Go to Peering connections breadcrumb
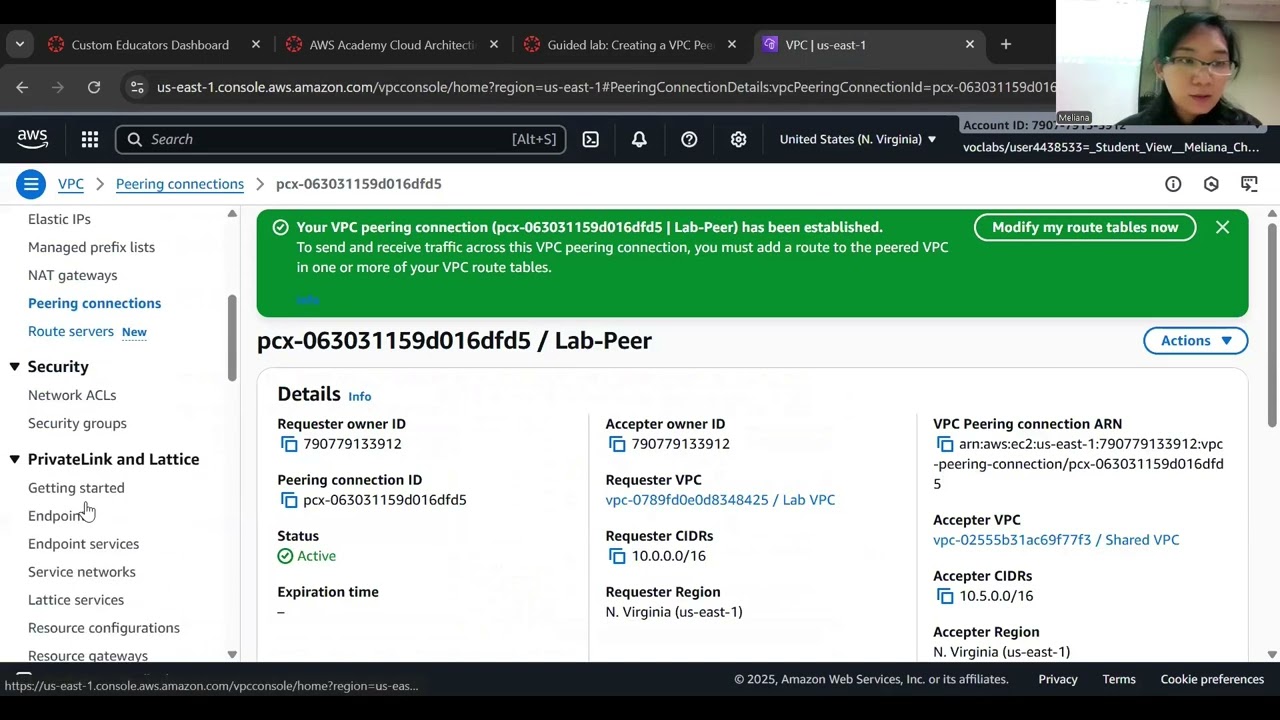This screenshot has height=720, width=1280. 180,184
